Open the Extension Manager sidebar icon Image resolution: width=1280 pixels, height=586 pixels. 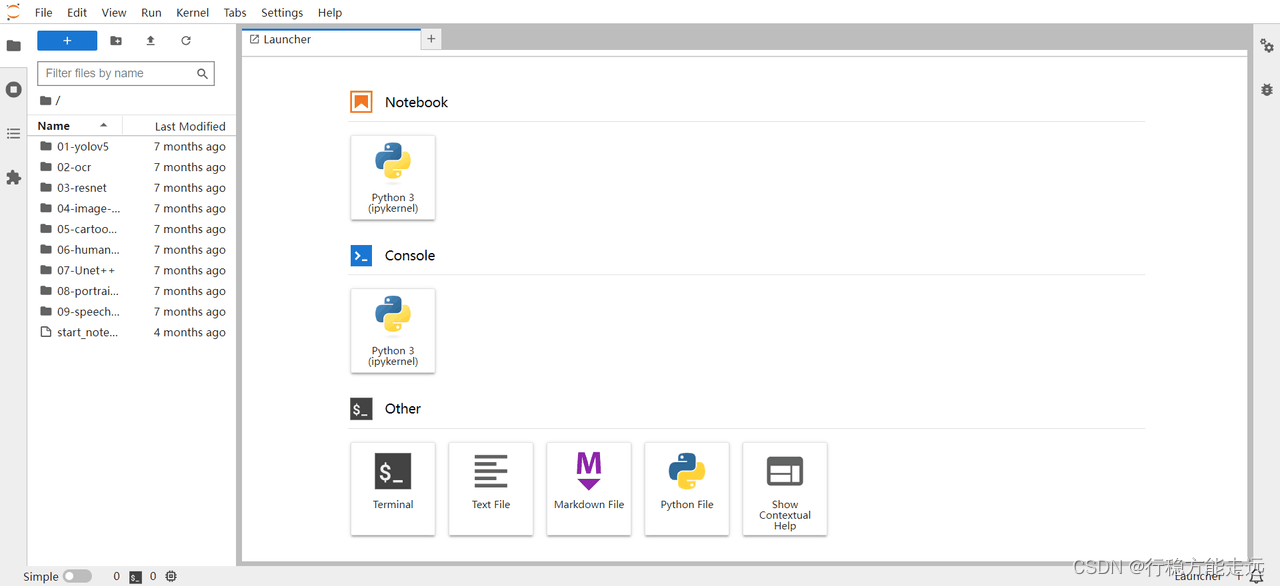[x=14, y=178]
